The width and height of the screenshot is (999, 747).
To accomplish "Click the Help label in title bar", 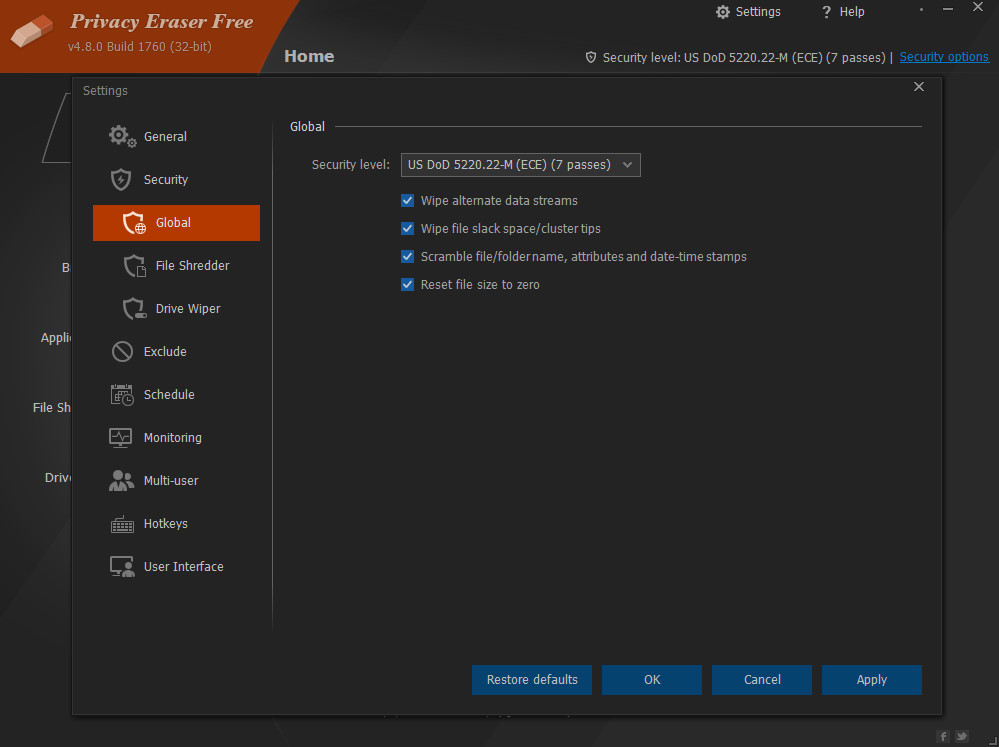I will click(x=852, y=11).
